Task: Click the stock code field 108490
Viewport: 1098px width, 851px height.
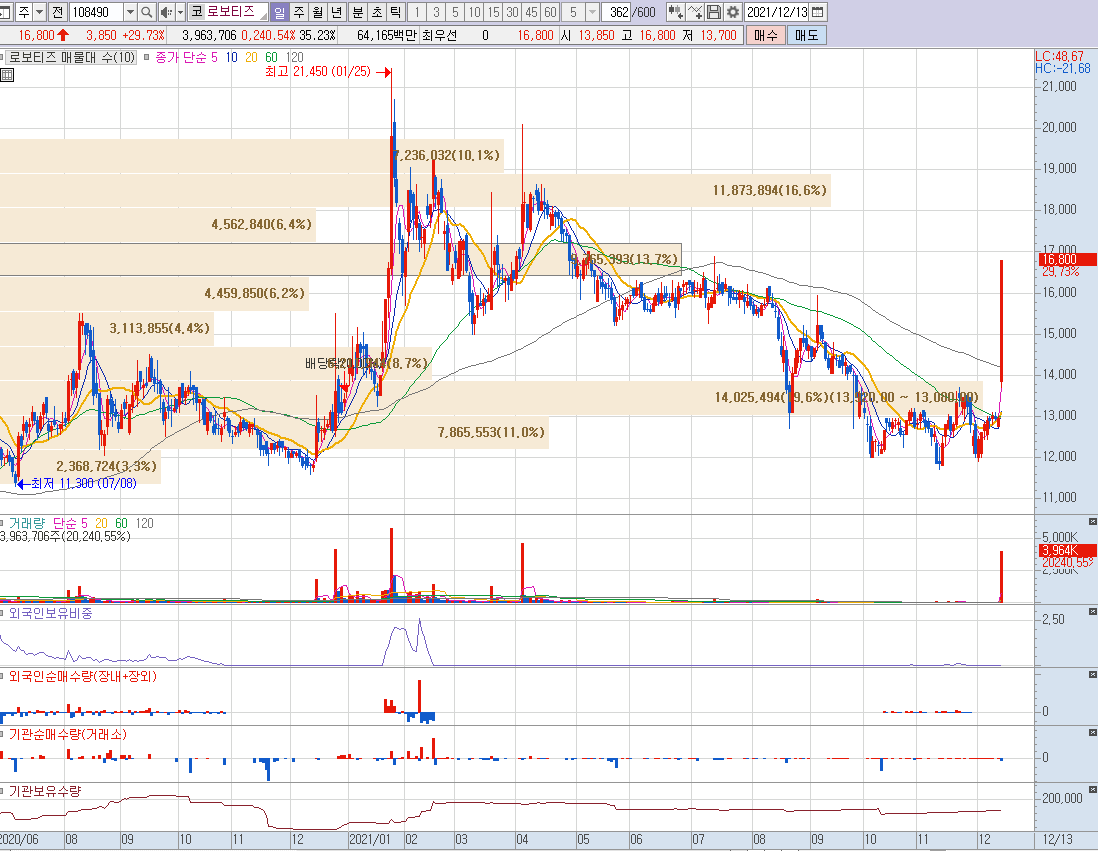Action: click(x=97, y=12)
